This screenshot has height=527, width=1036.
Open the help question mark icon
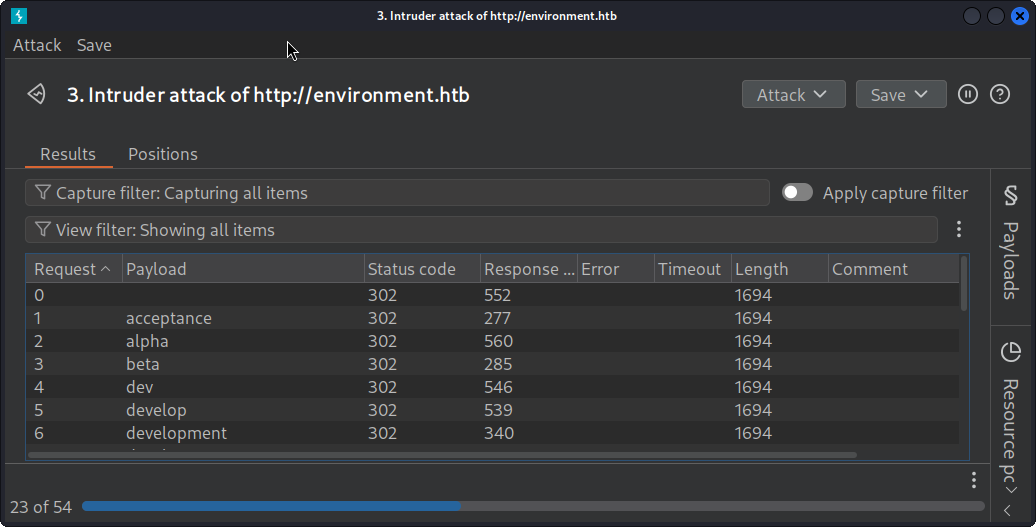click(1000, 94)
